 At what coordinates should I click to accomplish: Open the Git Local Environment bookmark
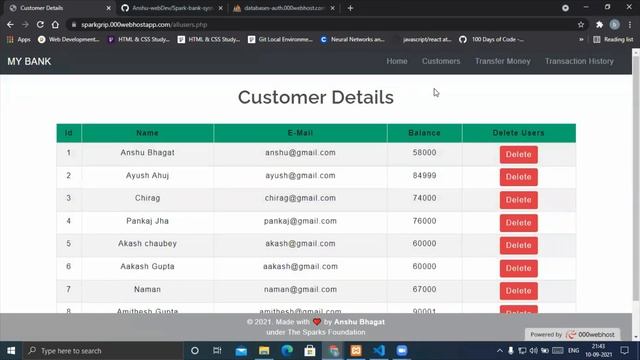(280, 39)
